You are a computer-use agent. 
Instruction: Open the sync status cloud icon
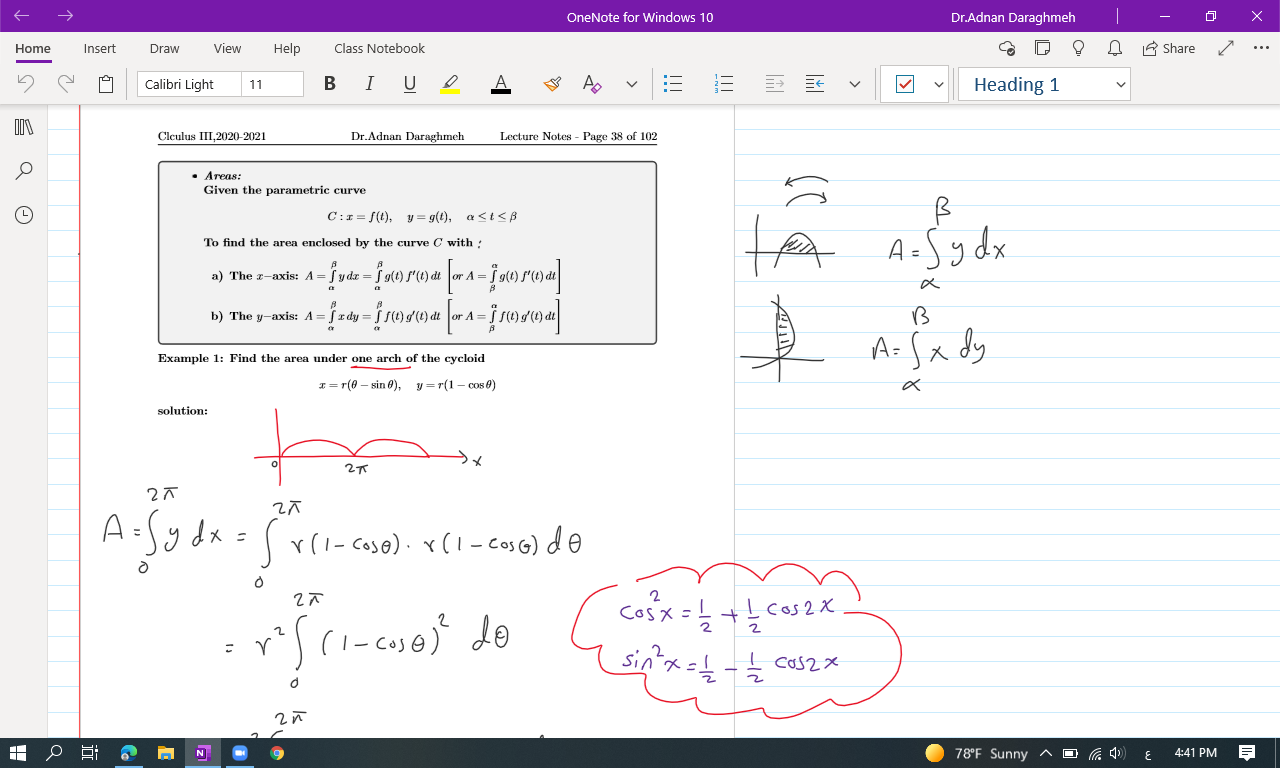(1007, 48)
